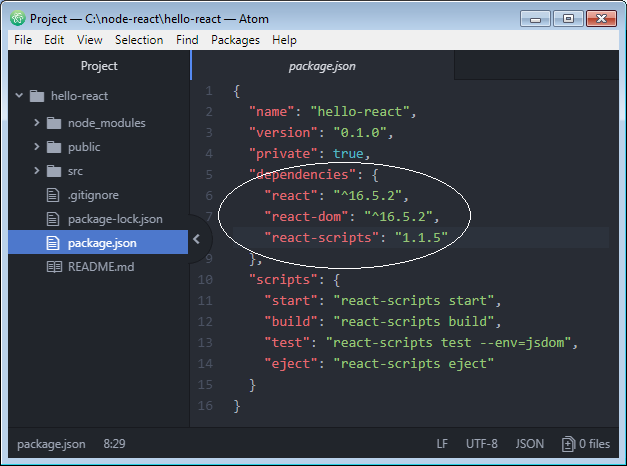
Task: Collapse the hello-react project folder
Action: [19, 96]
